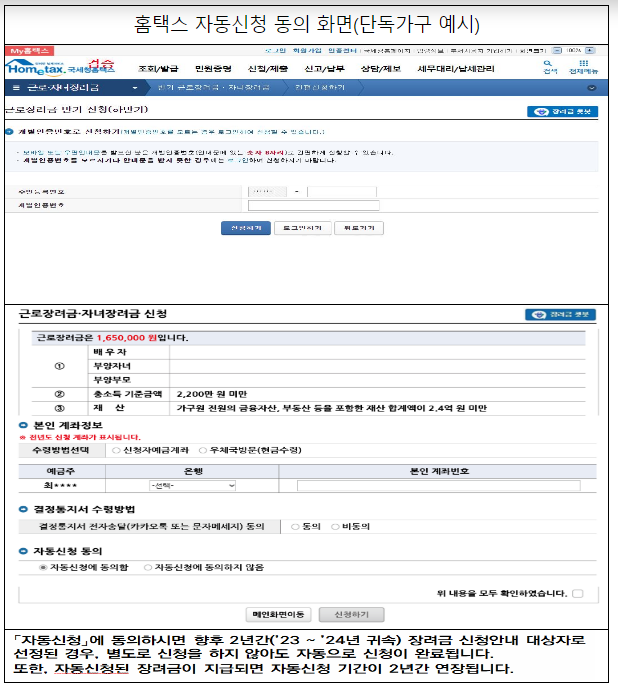Click the My홈택스 tab
Viewport: 618px width, 690px height.
coord(29,51)
